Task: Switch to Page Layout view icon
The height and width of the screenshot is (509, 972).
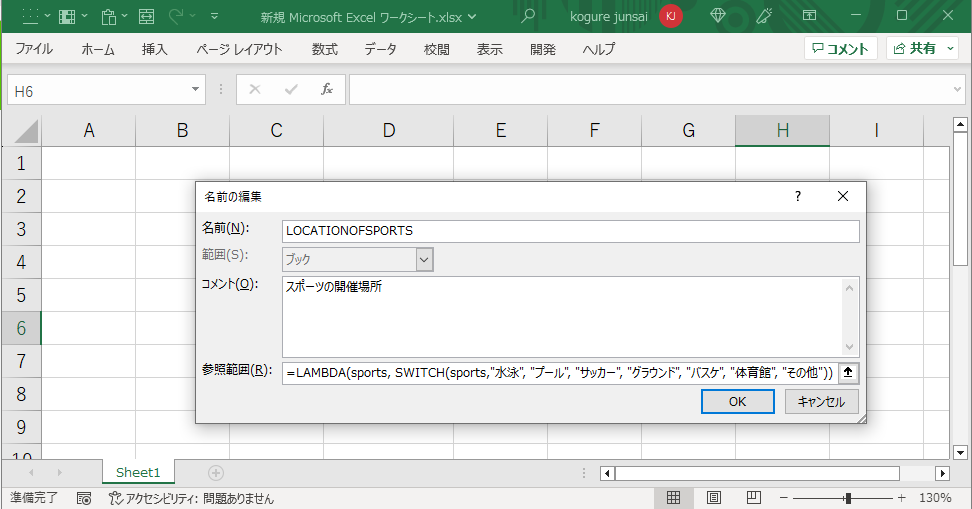Action: point(714,497)
